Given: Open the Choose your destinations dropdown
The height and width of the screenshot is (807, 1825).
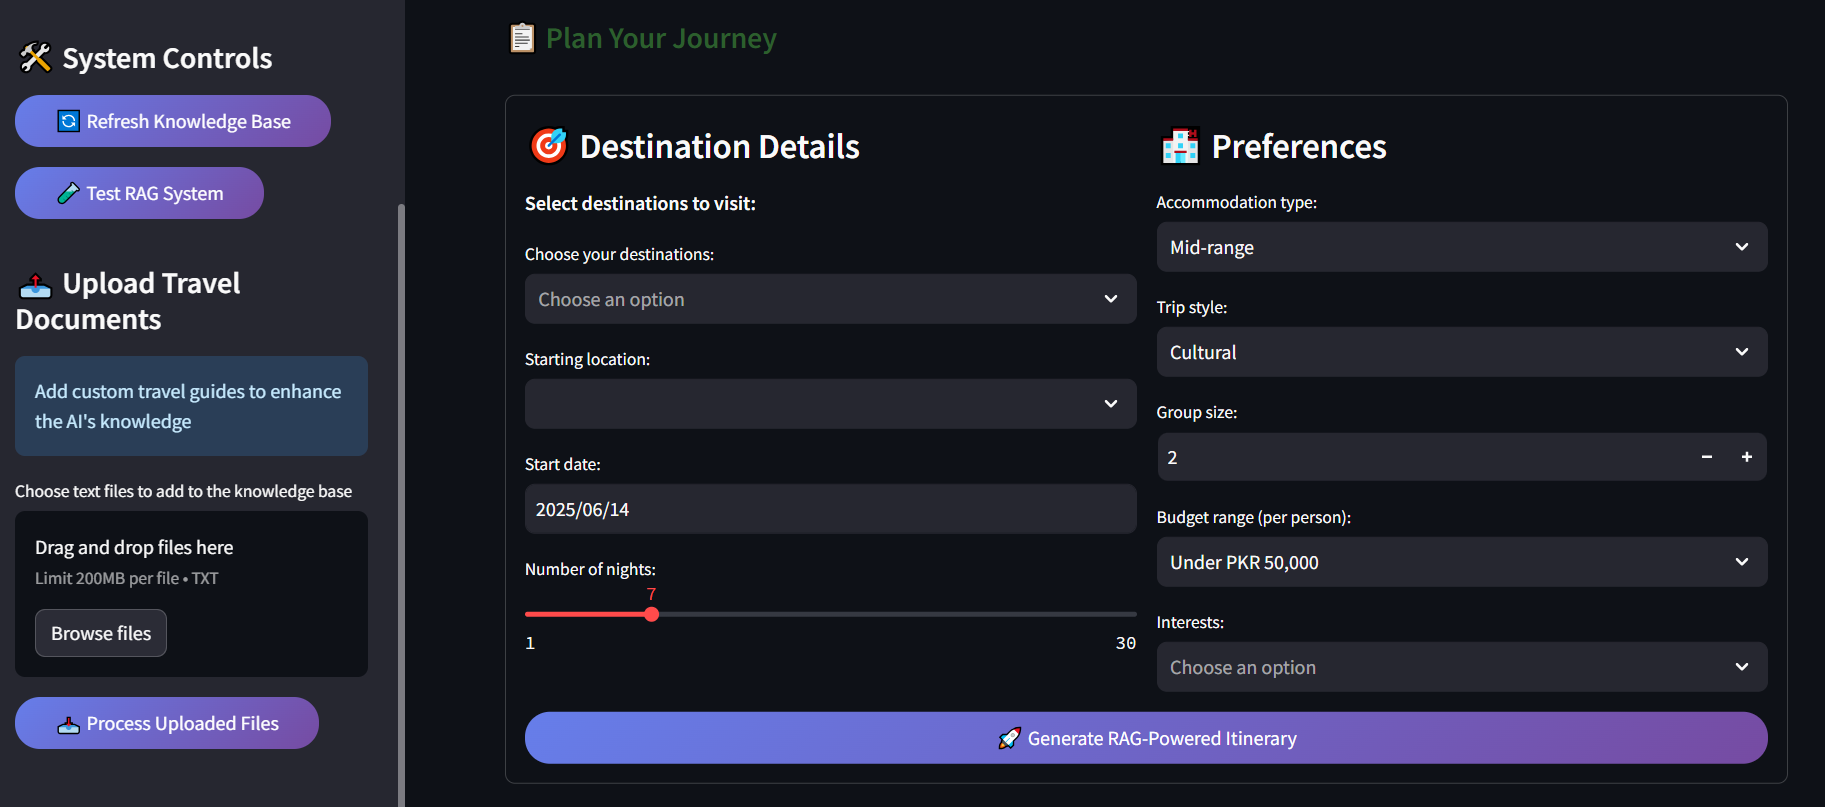Looking at the screenshot, I should click(830, 299).
